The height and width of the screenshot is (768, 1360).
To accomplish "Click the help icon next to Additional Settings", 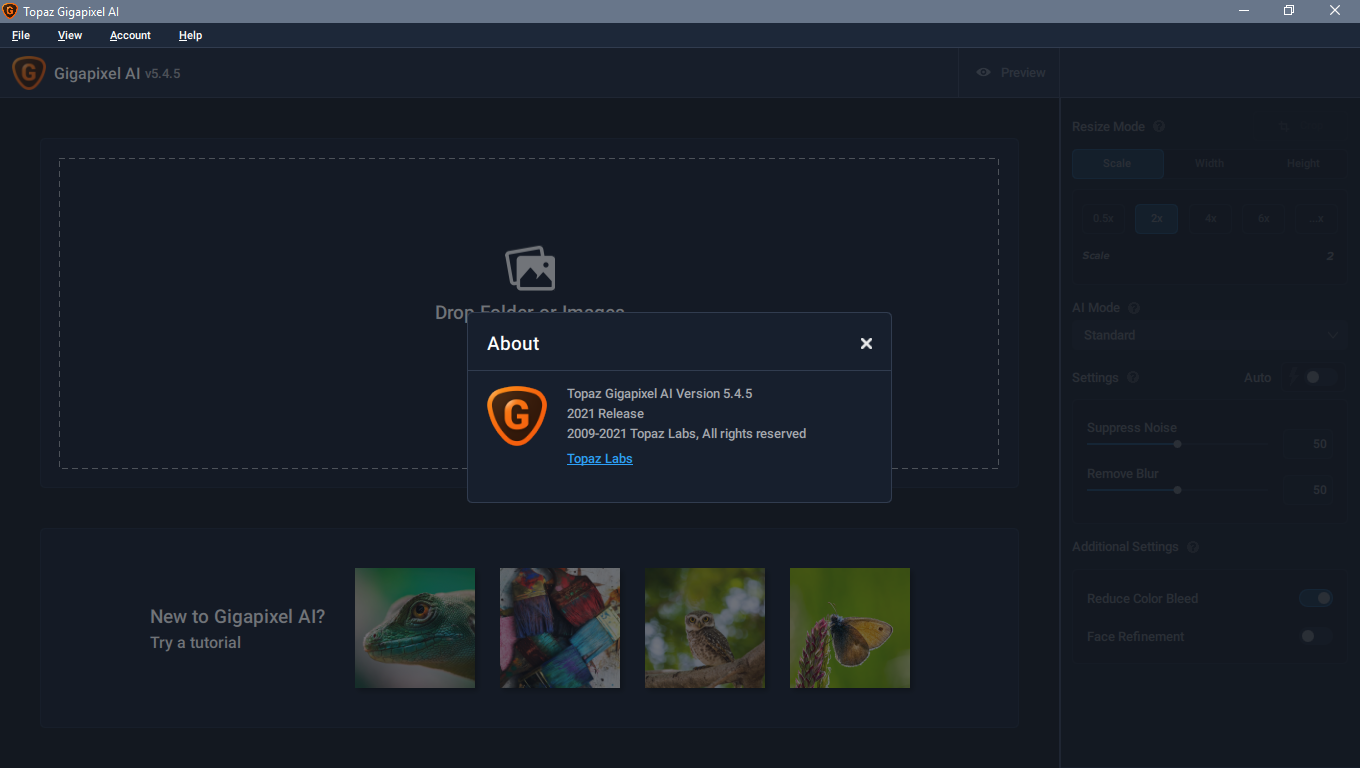I will click(1192, 547).
